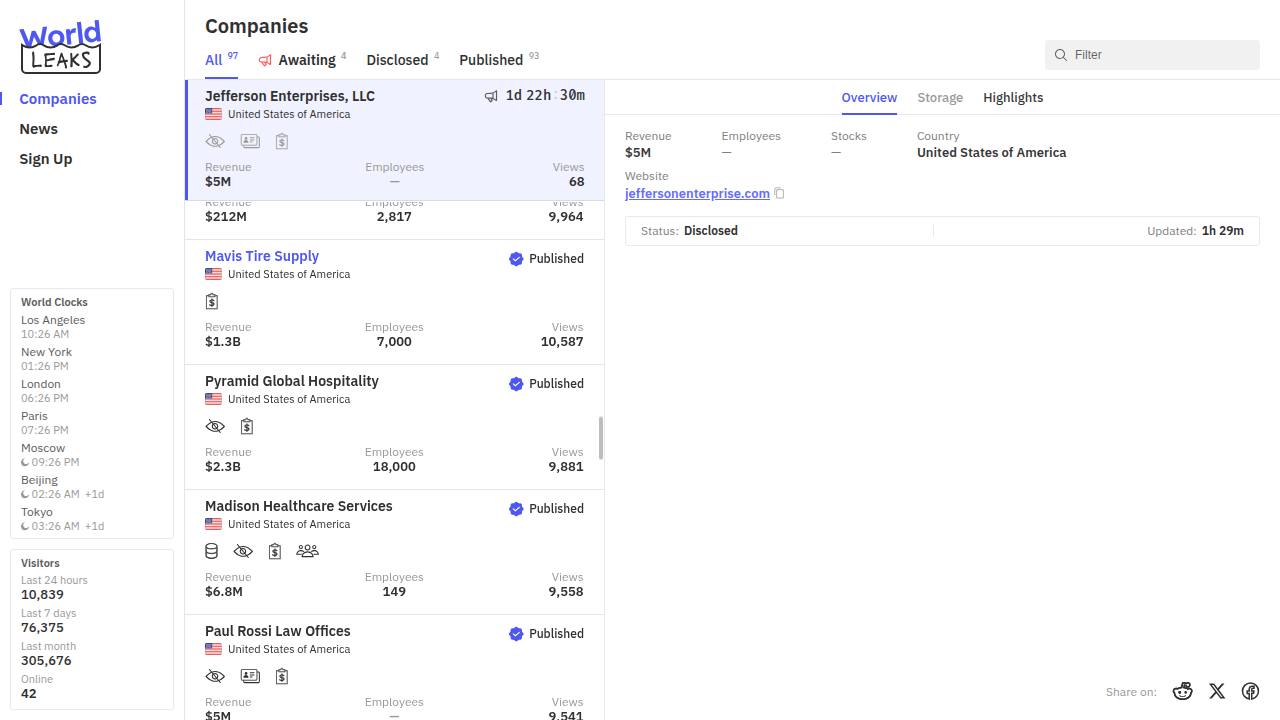Screen dimensions: 1280x720
Task: Share on Reddit icon
Action: 1183,691
